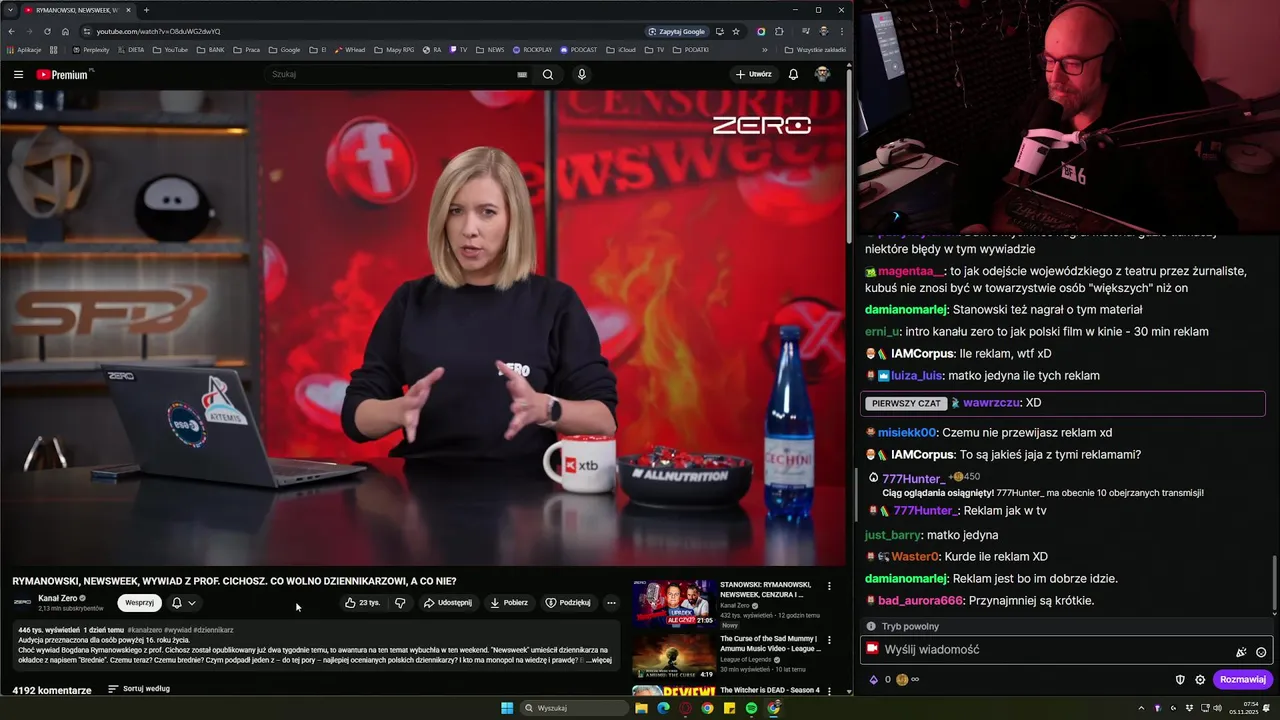This screenshot has width=1280, height=720.
Task: Like the video with 23 tys. thumbs up
Action: pyautogui.click(x=363, y=603)
